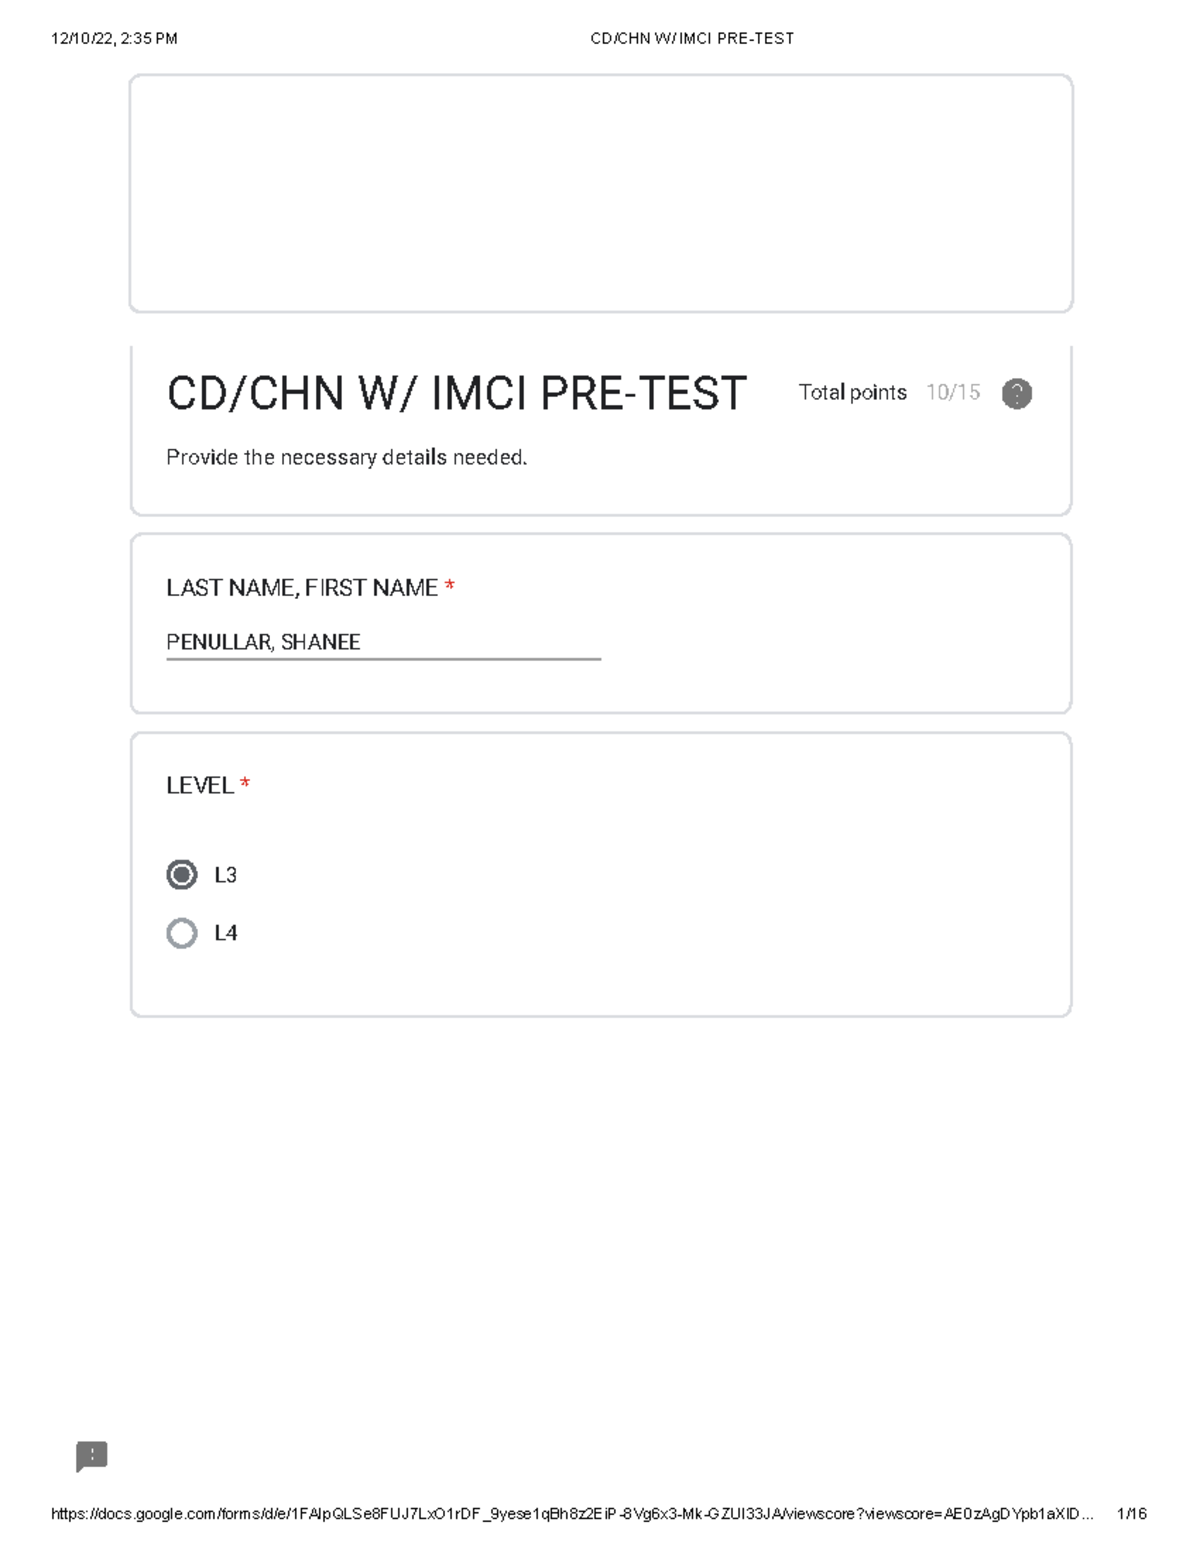Open the CD/CHN W/ IMCI PRE-TEST header
This screenshot has height=1553, width=1200.
tap(456, 393)
